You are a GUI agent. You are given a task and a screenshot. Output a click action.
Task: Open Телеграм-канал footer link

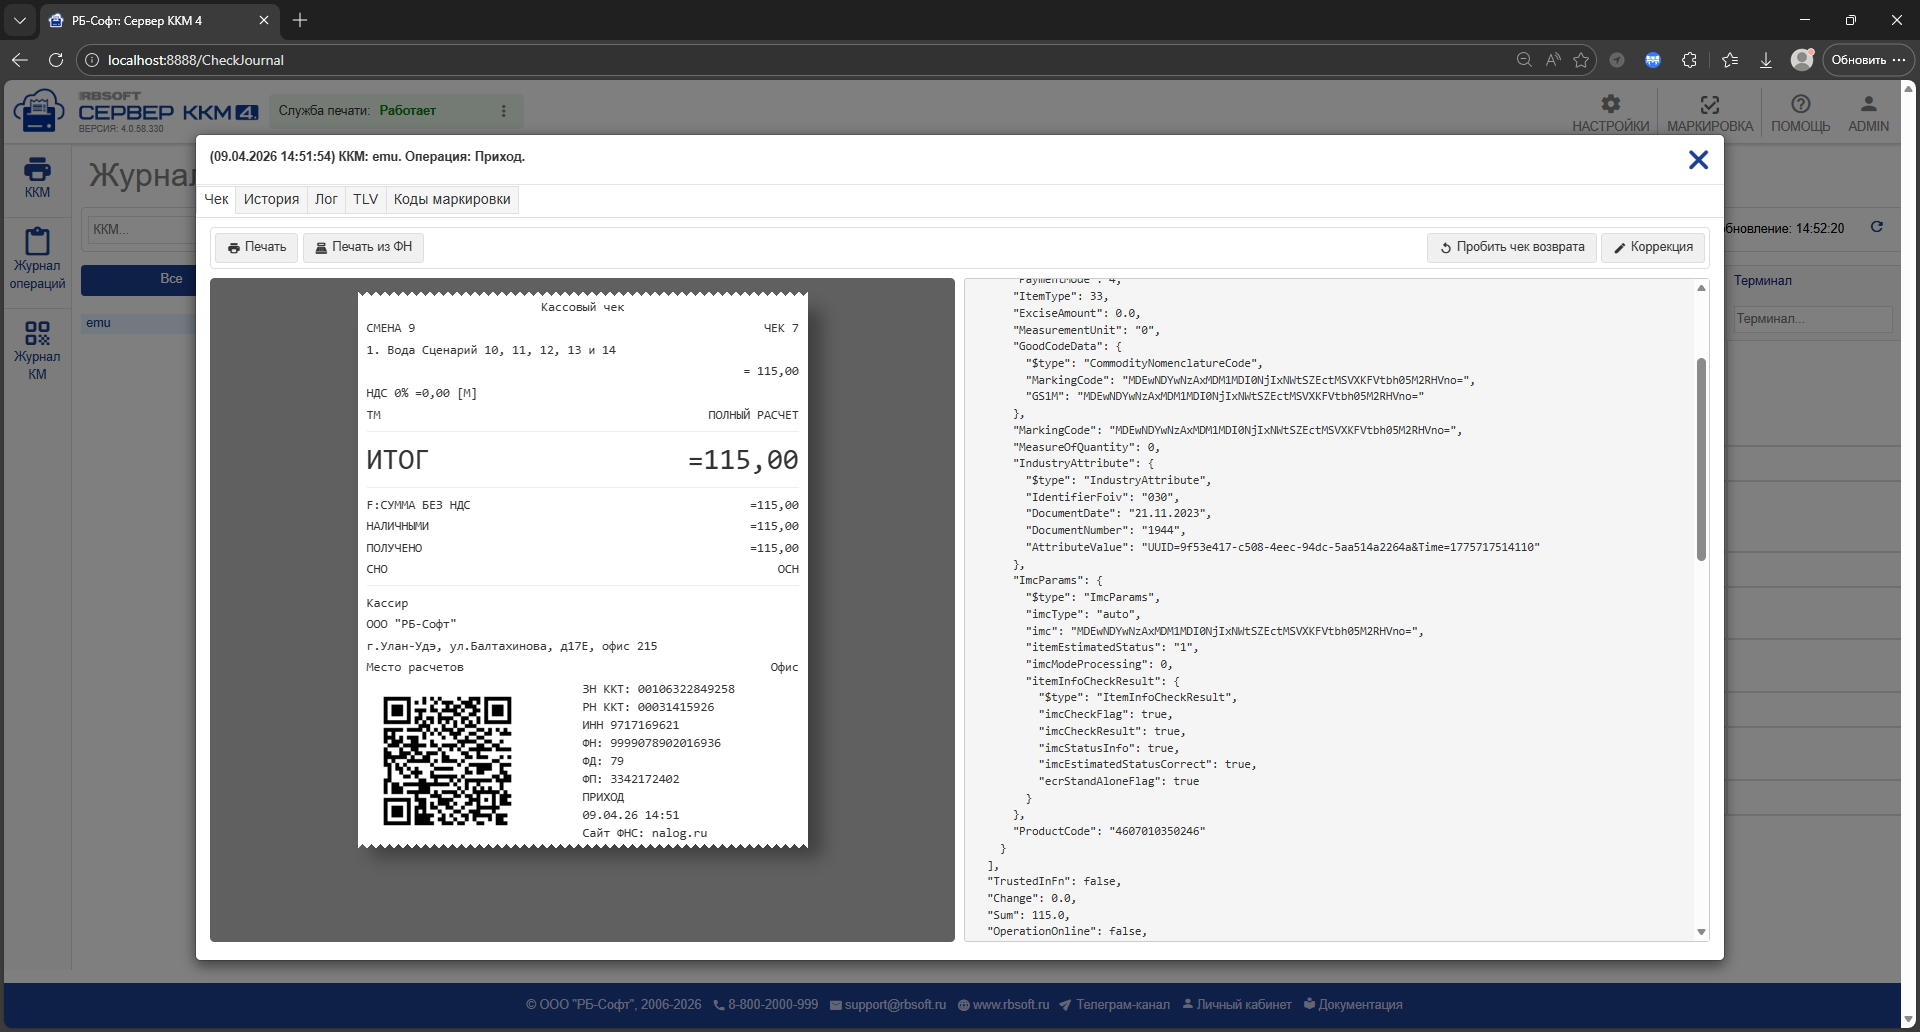pyautogui.click(x=1114, y=1005)
